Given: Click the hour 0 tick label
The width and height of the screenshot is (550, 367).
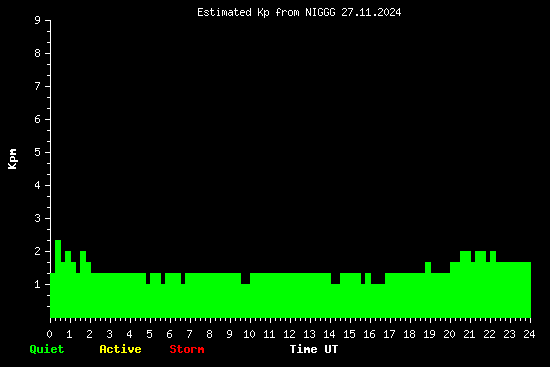Looking at the screenshot, I should tap(49, 334).
